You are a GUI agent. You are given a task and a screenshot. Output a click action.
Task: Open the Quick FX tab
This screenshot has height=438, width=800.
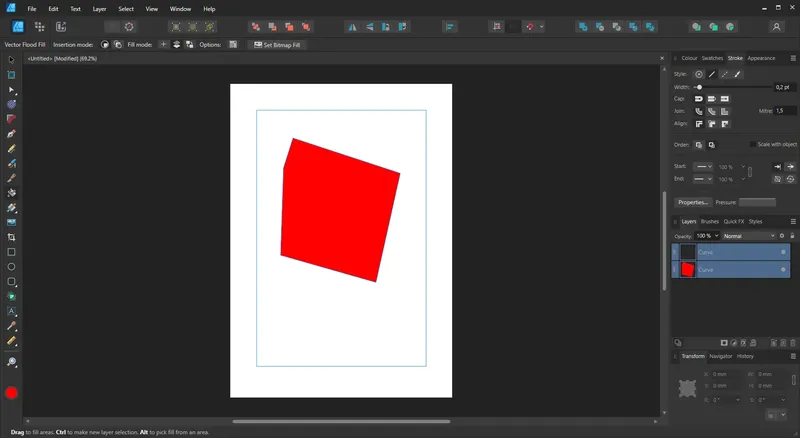(734, 222)
